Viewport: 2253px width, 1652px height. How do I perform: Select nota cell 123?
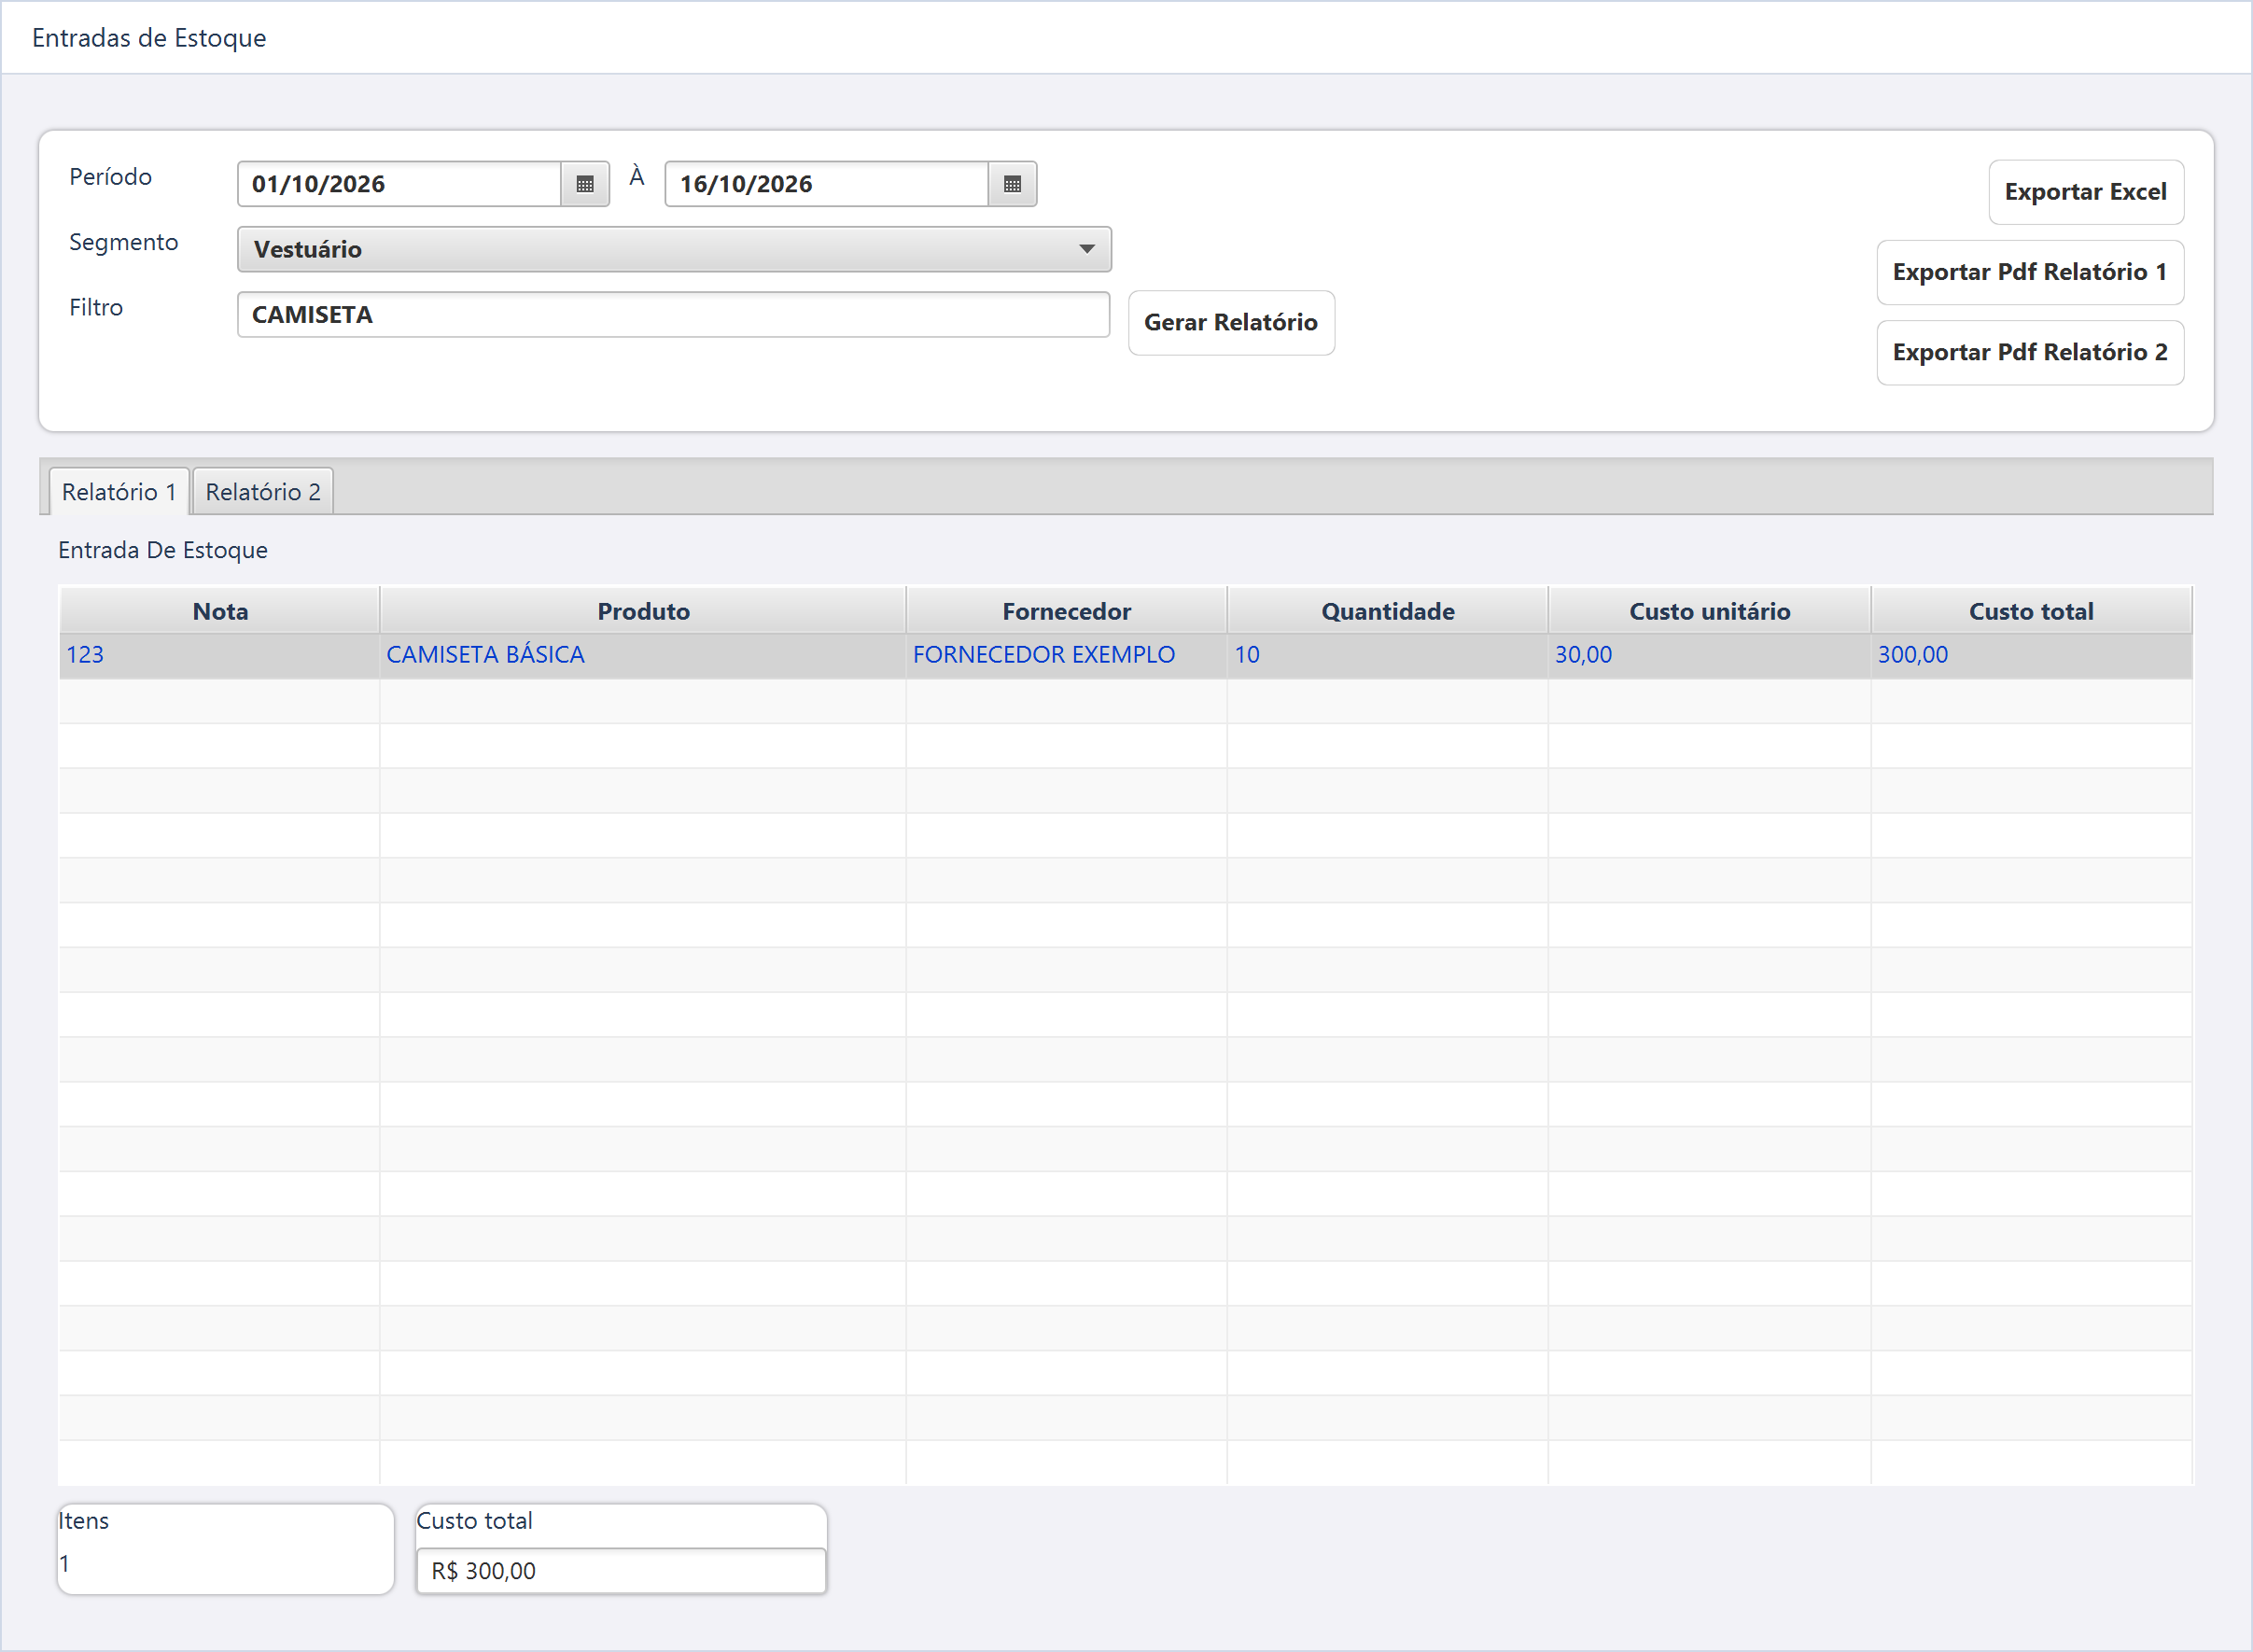tap(220, 655)
